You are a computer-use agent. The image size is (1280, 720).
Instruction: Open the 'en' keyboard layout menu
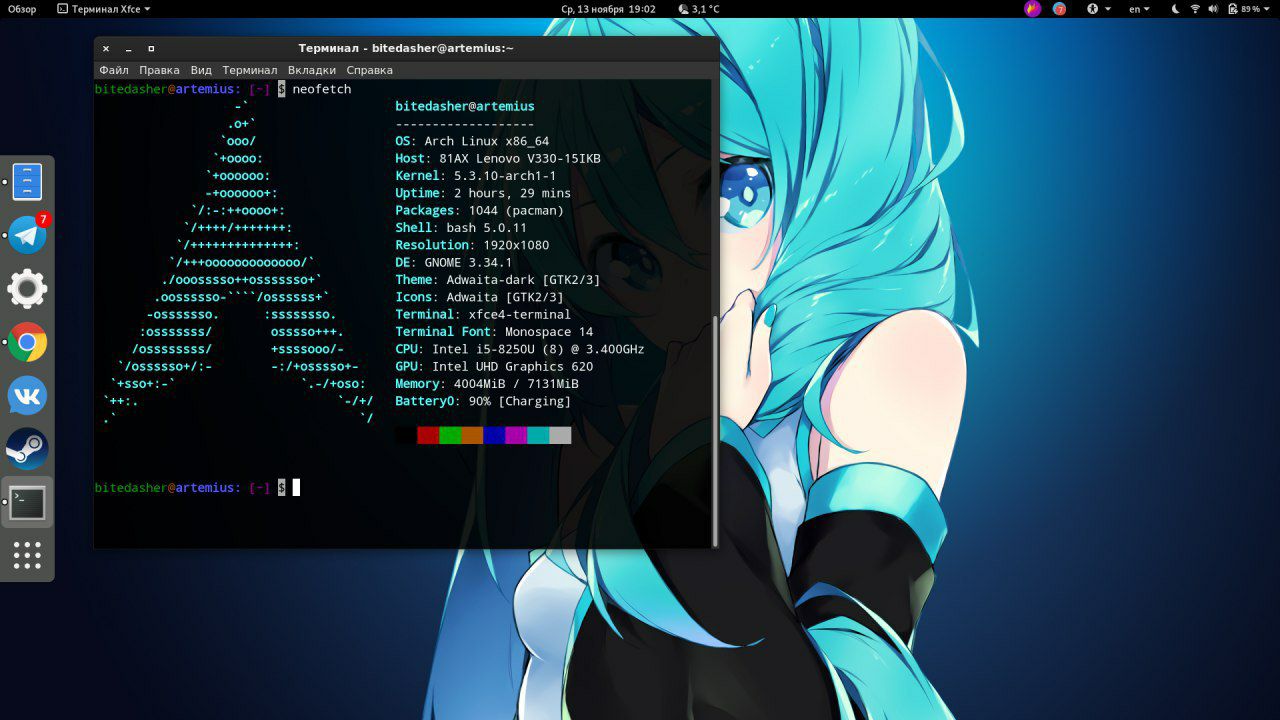point(1139,9)
